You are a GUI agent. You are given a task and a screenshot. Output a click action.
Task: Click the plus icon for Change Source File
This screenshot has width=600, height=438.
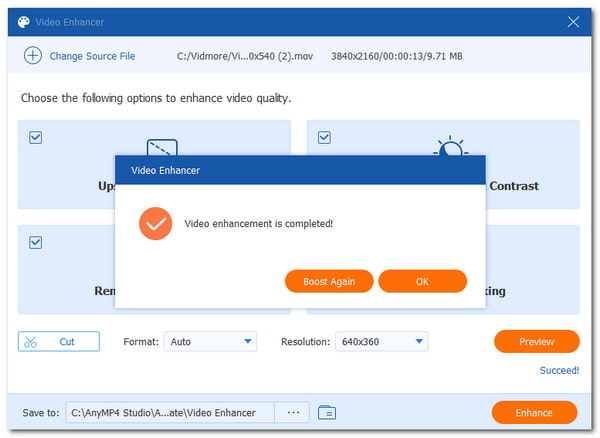[x=33, y=55]
